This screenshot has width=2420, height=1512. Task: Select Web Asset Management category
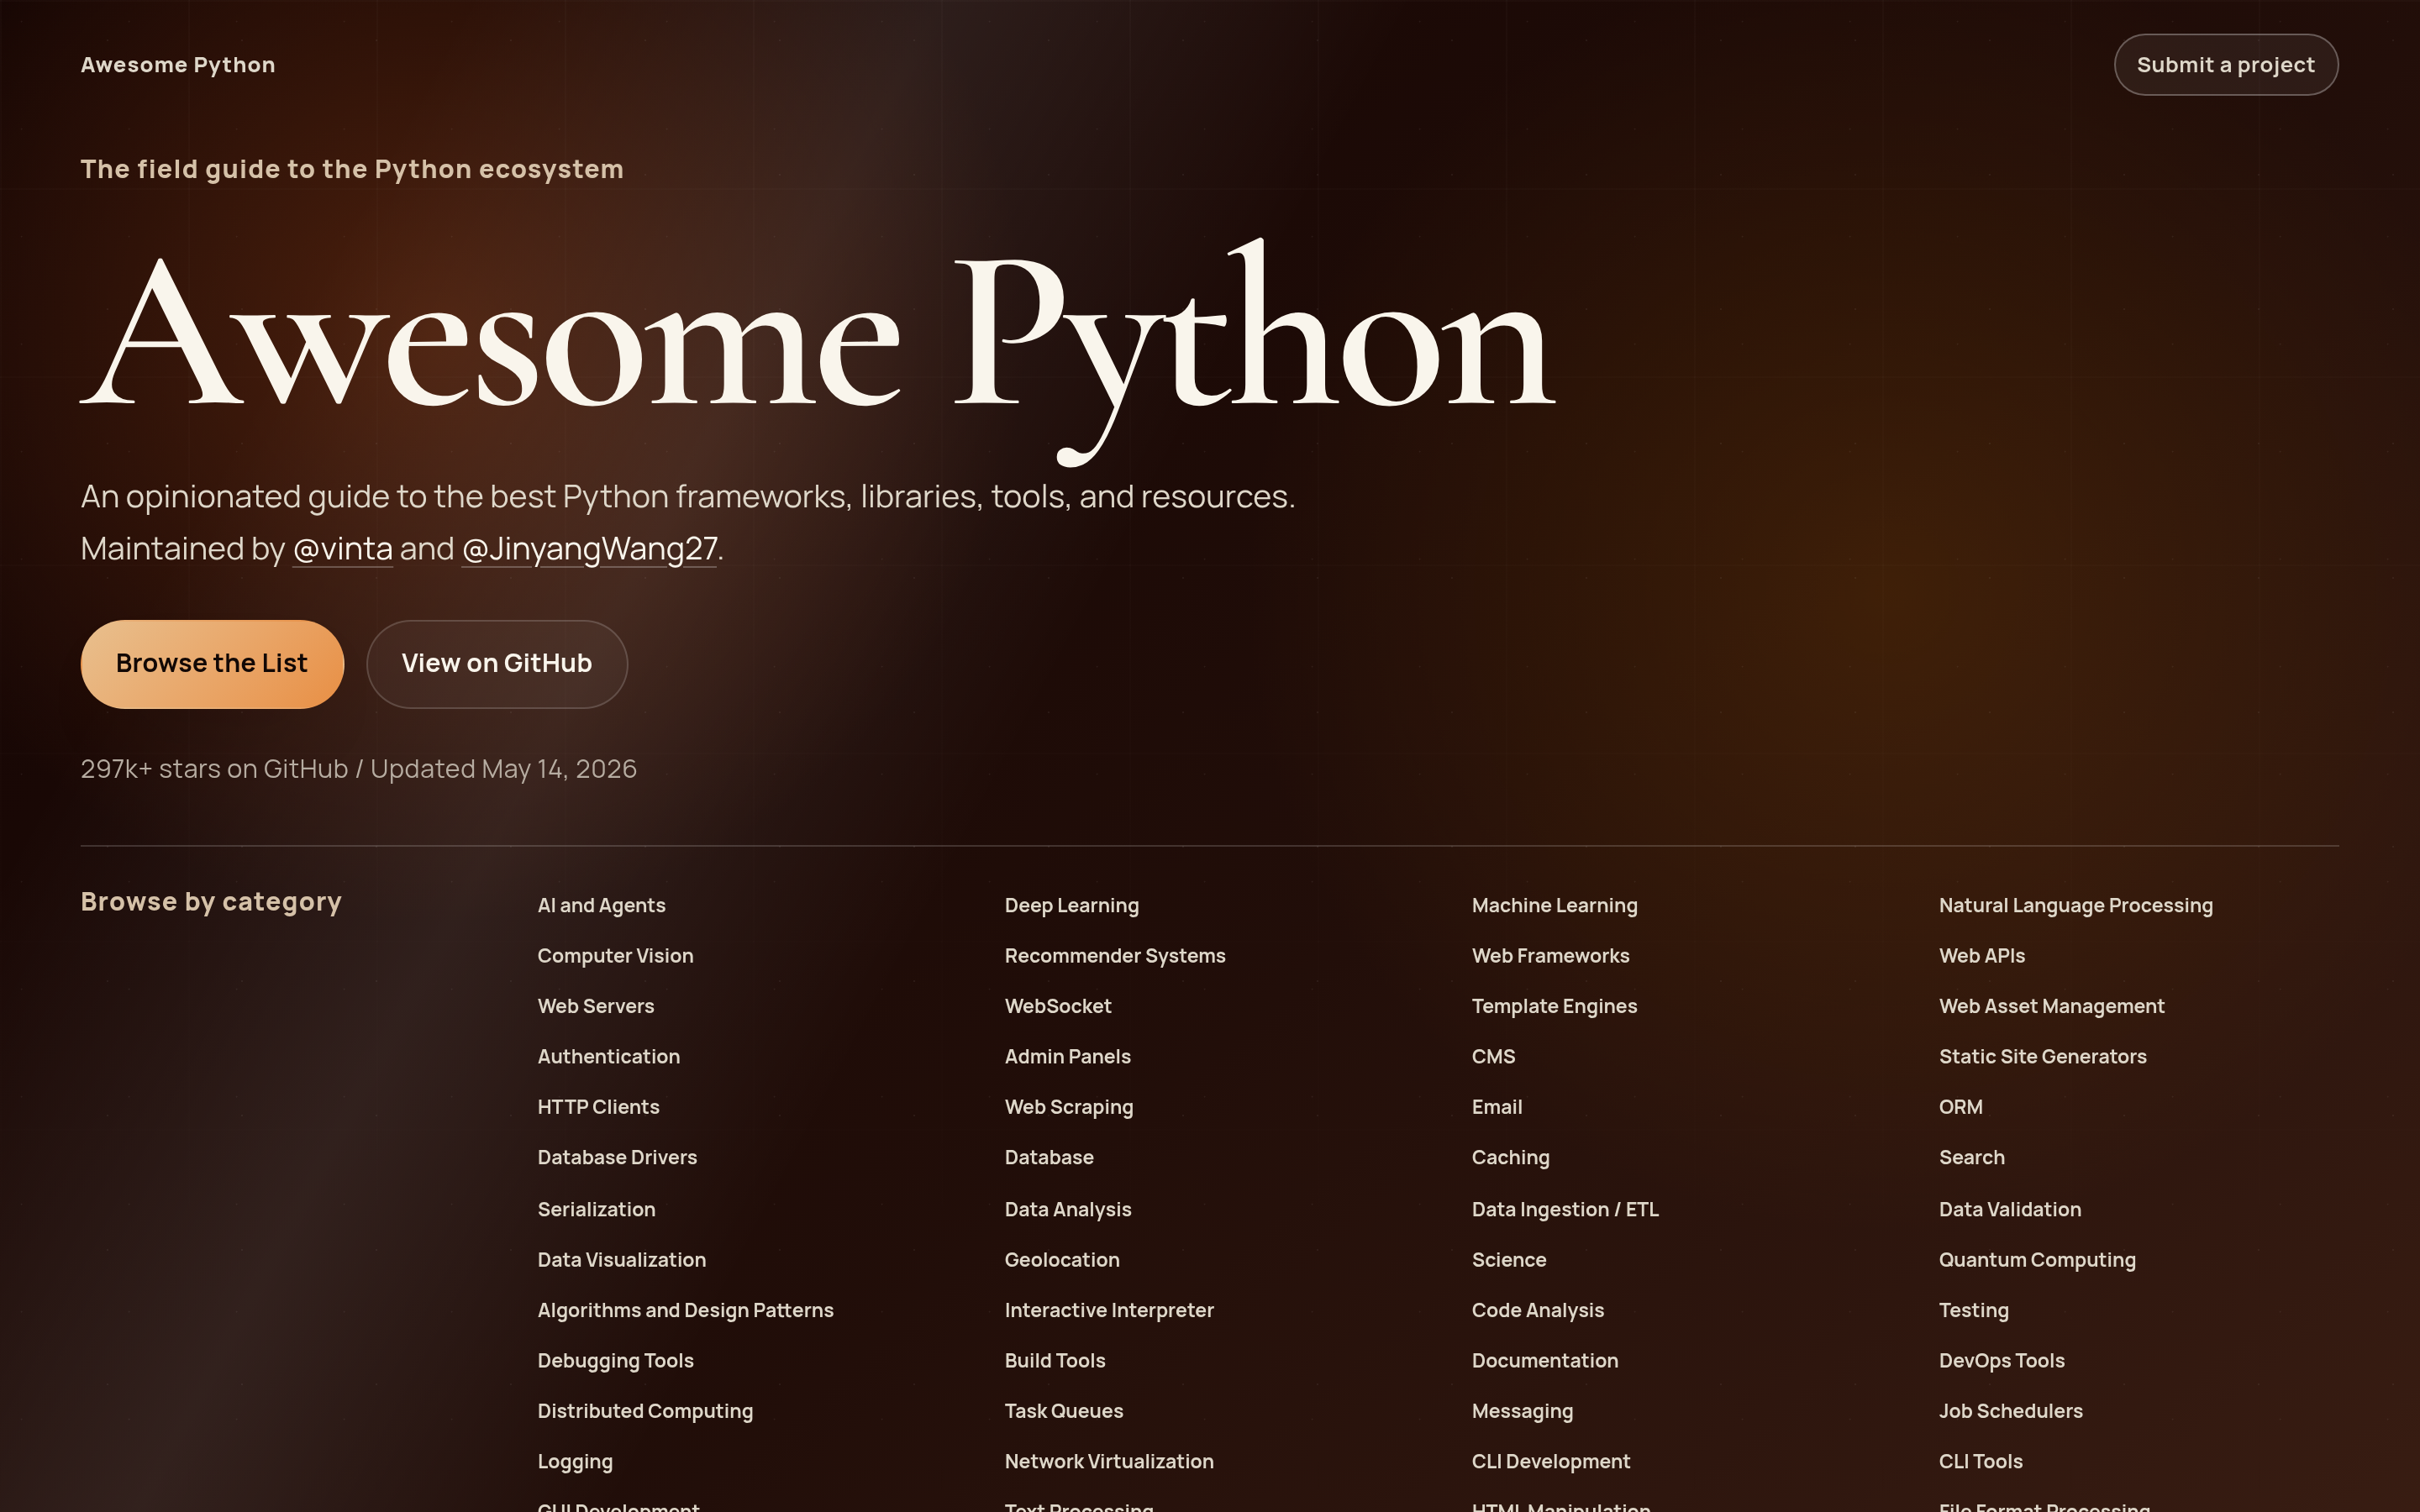pos(2051,1006)
